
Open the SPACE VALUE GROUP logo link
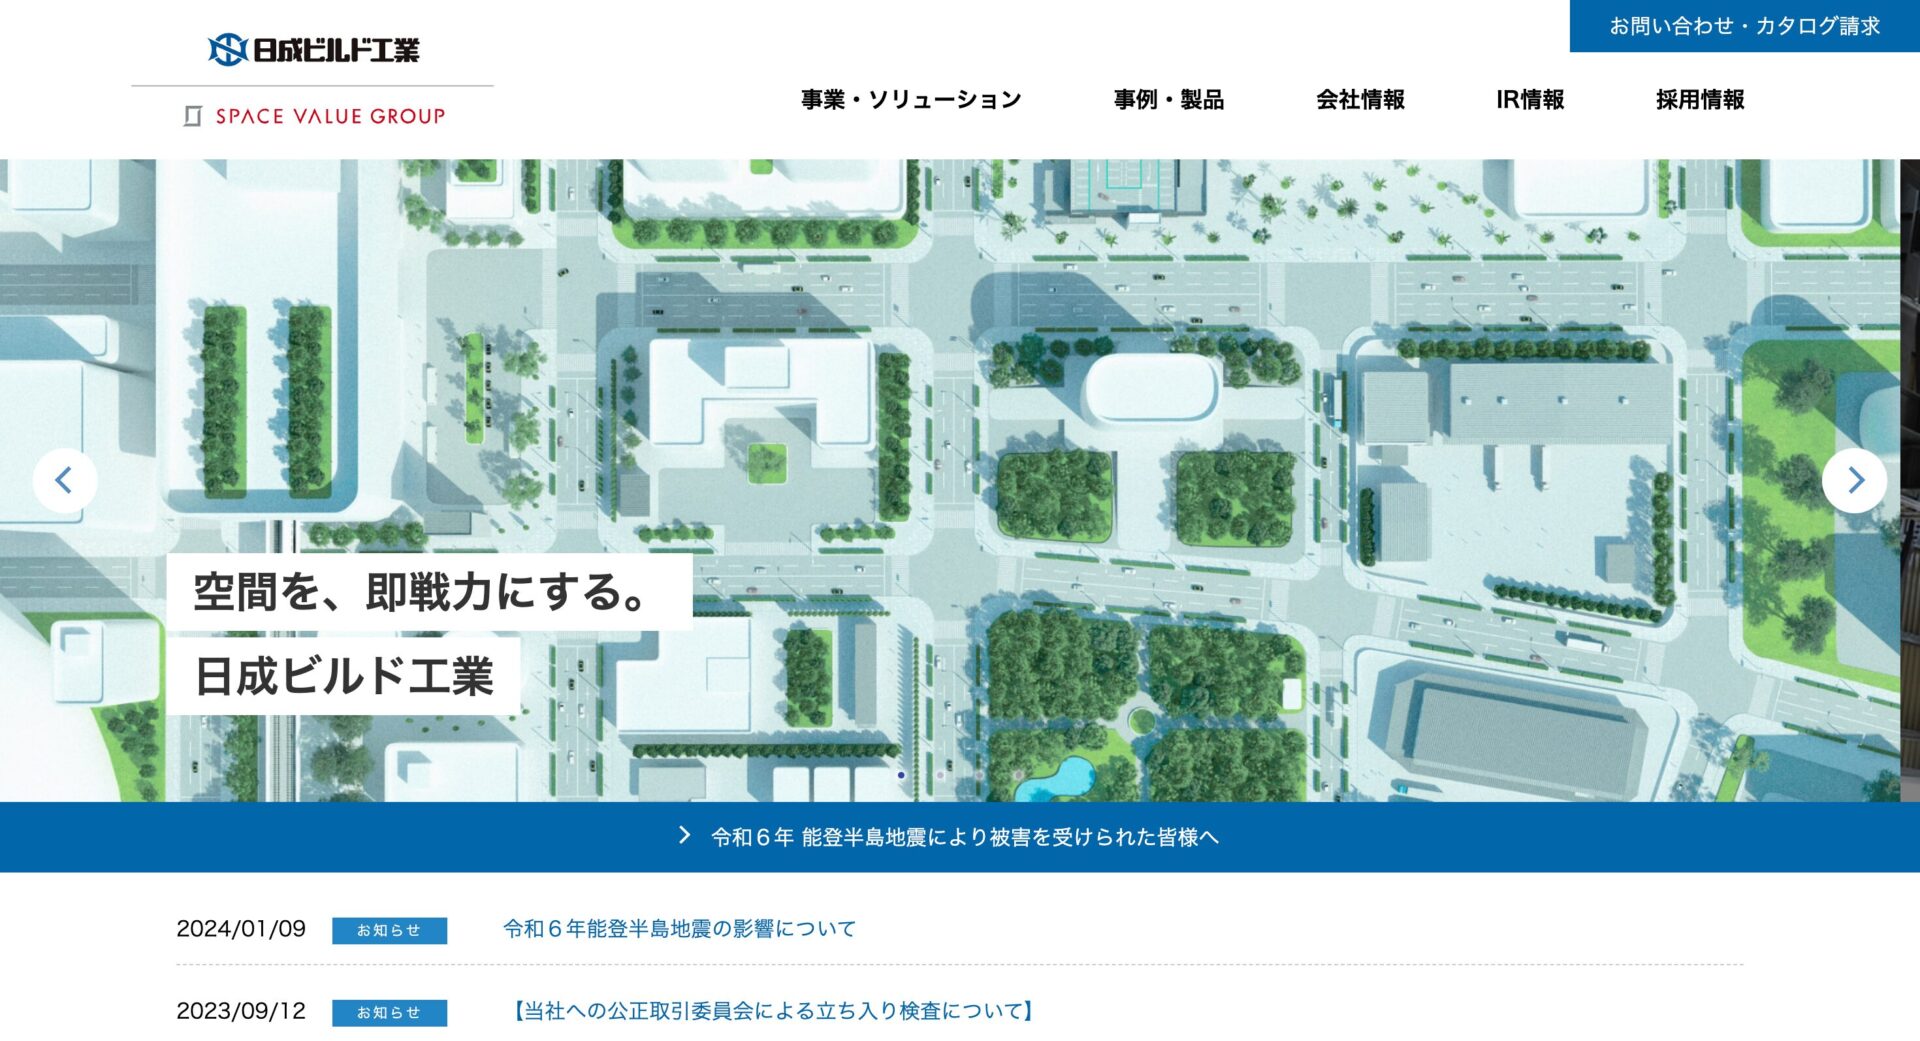(313, 116)
